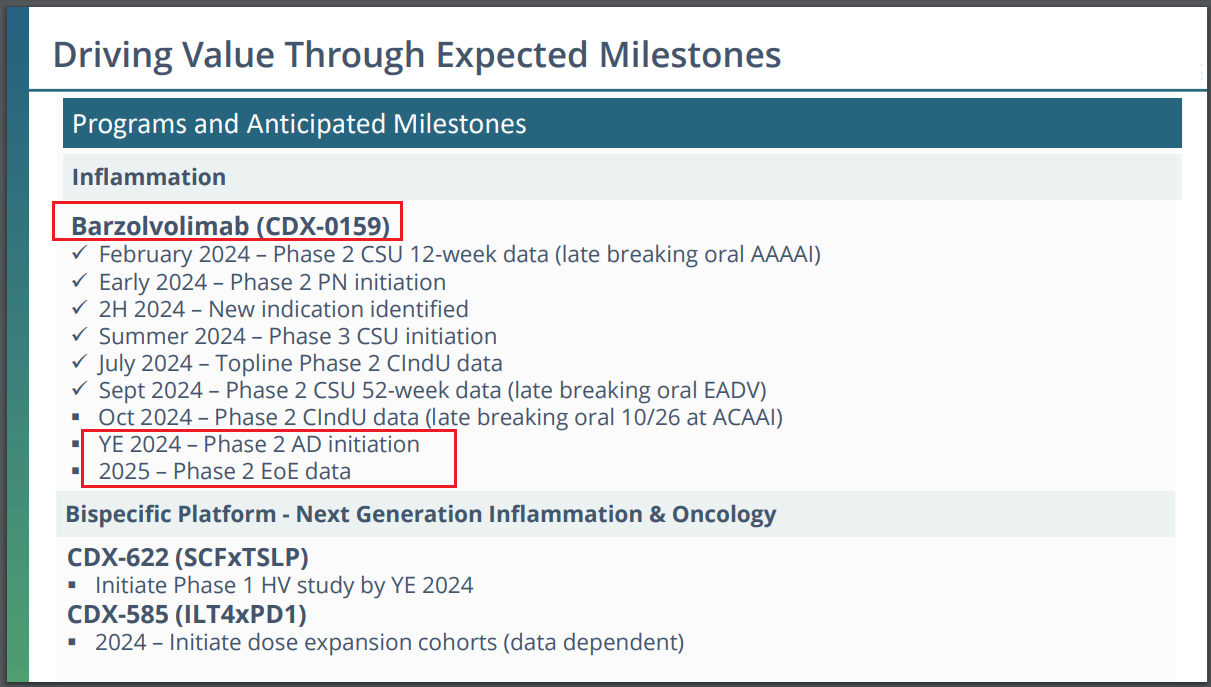Click the checkmark before Summer 2024 Phase 3 CSU

(x=79, y=336)
